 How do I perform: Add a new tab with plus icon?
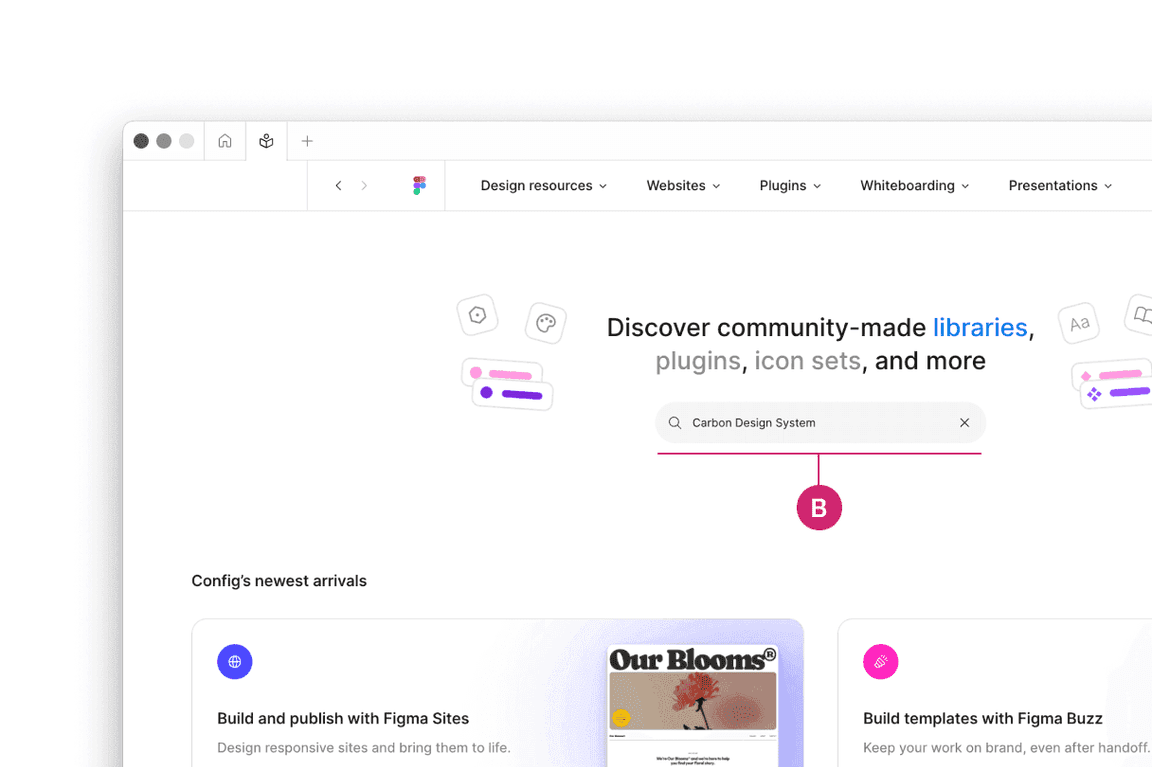click(x=307, y=141)
